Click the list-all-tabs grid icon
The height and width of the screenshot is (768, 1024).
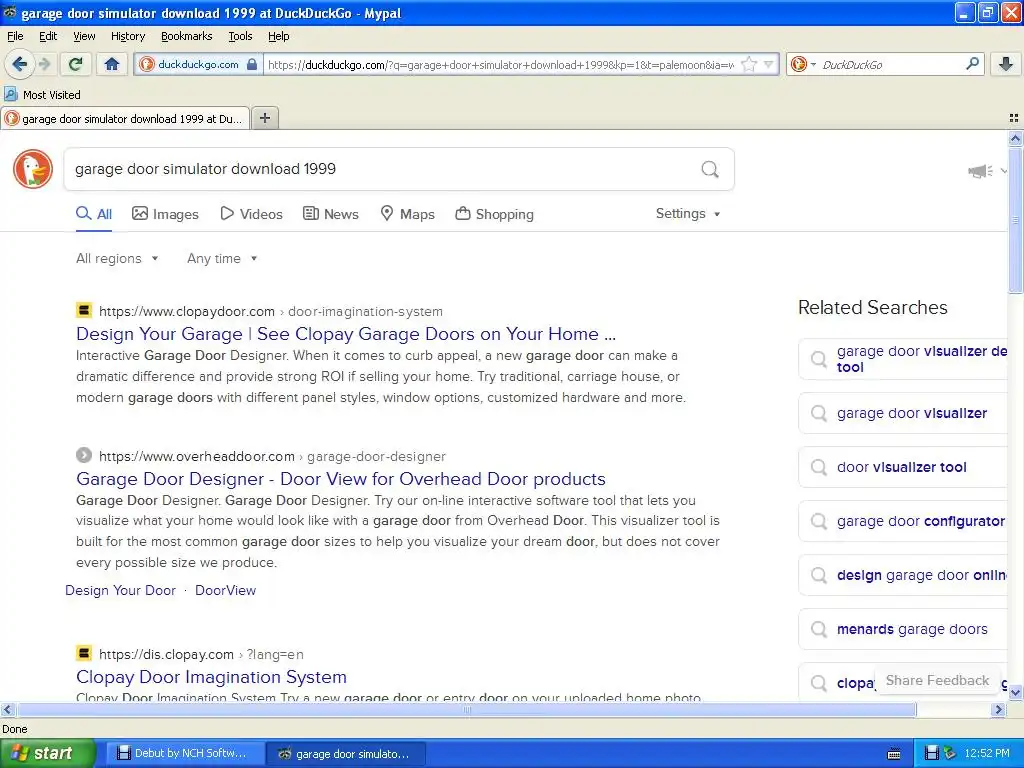pyautogui.click(x=1014, y=118)
